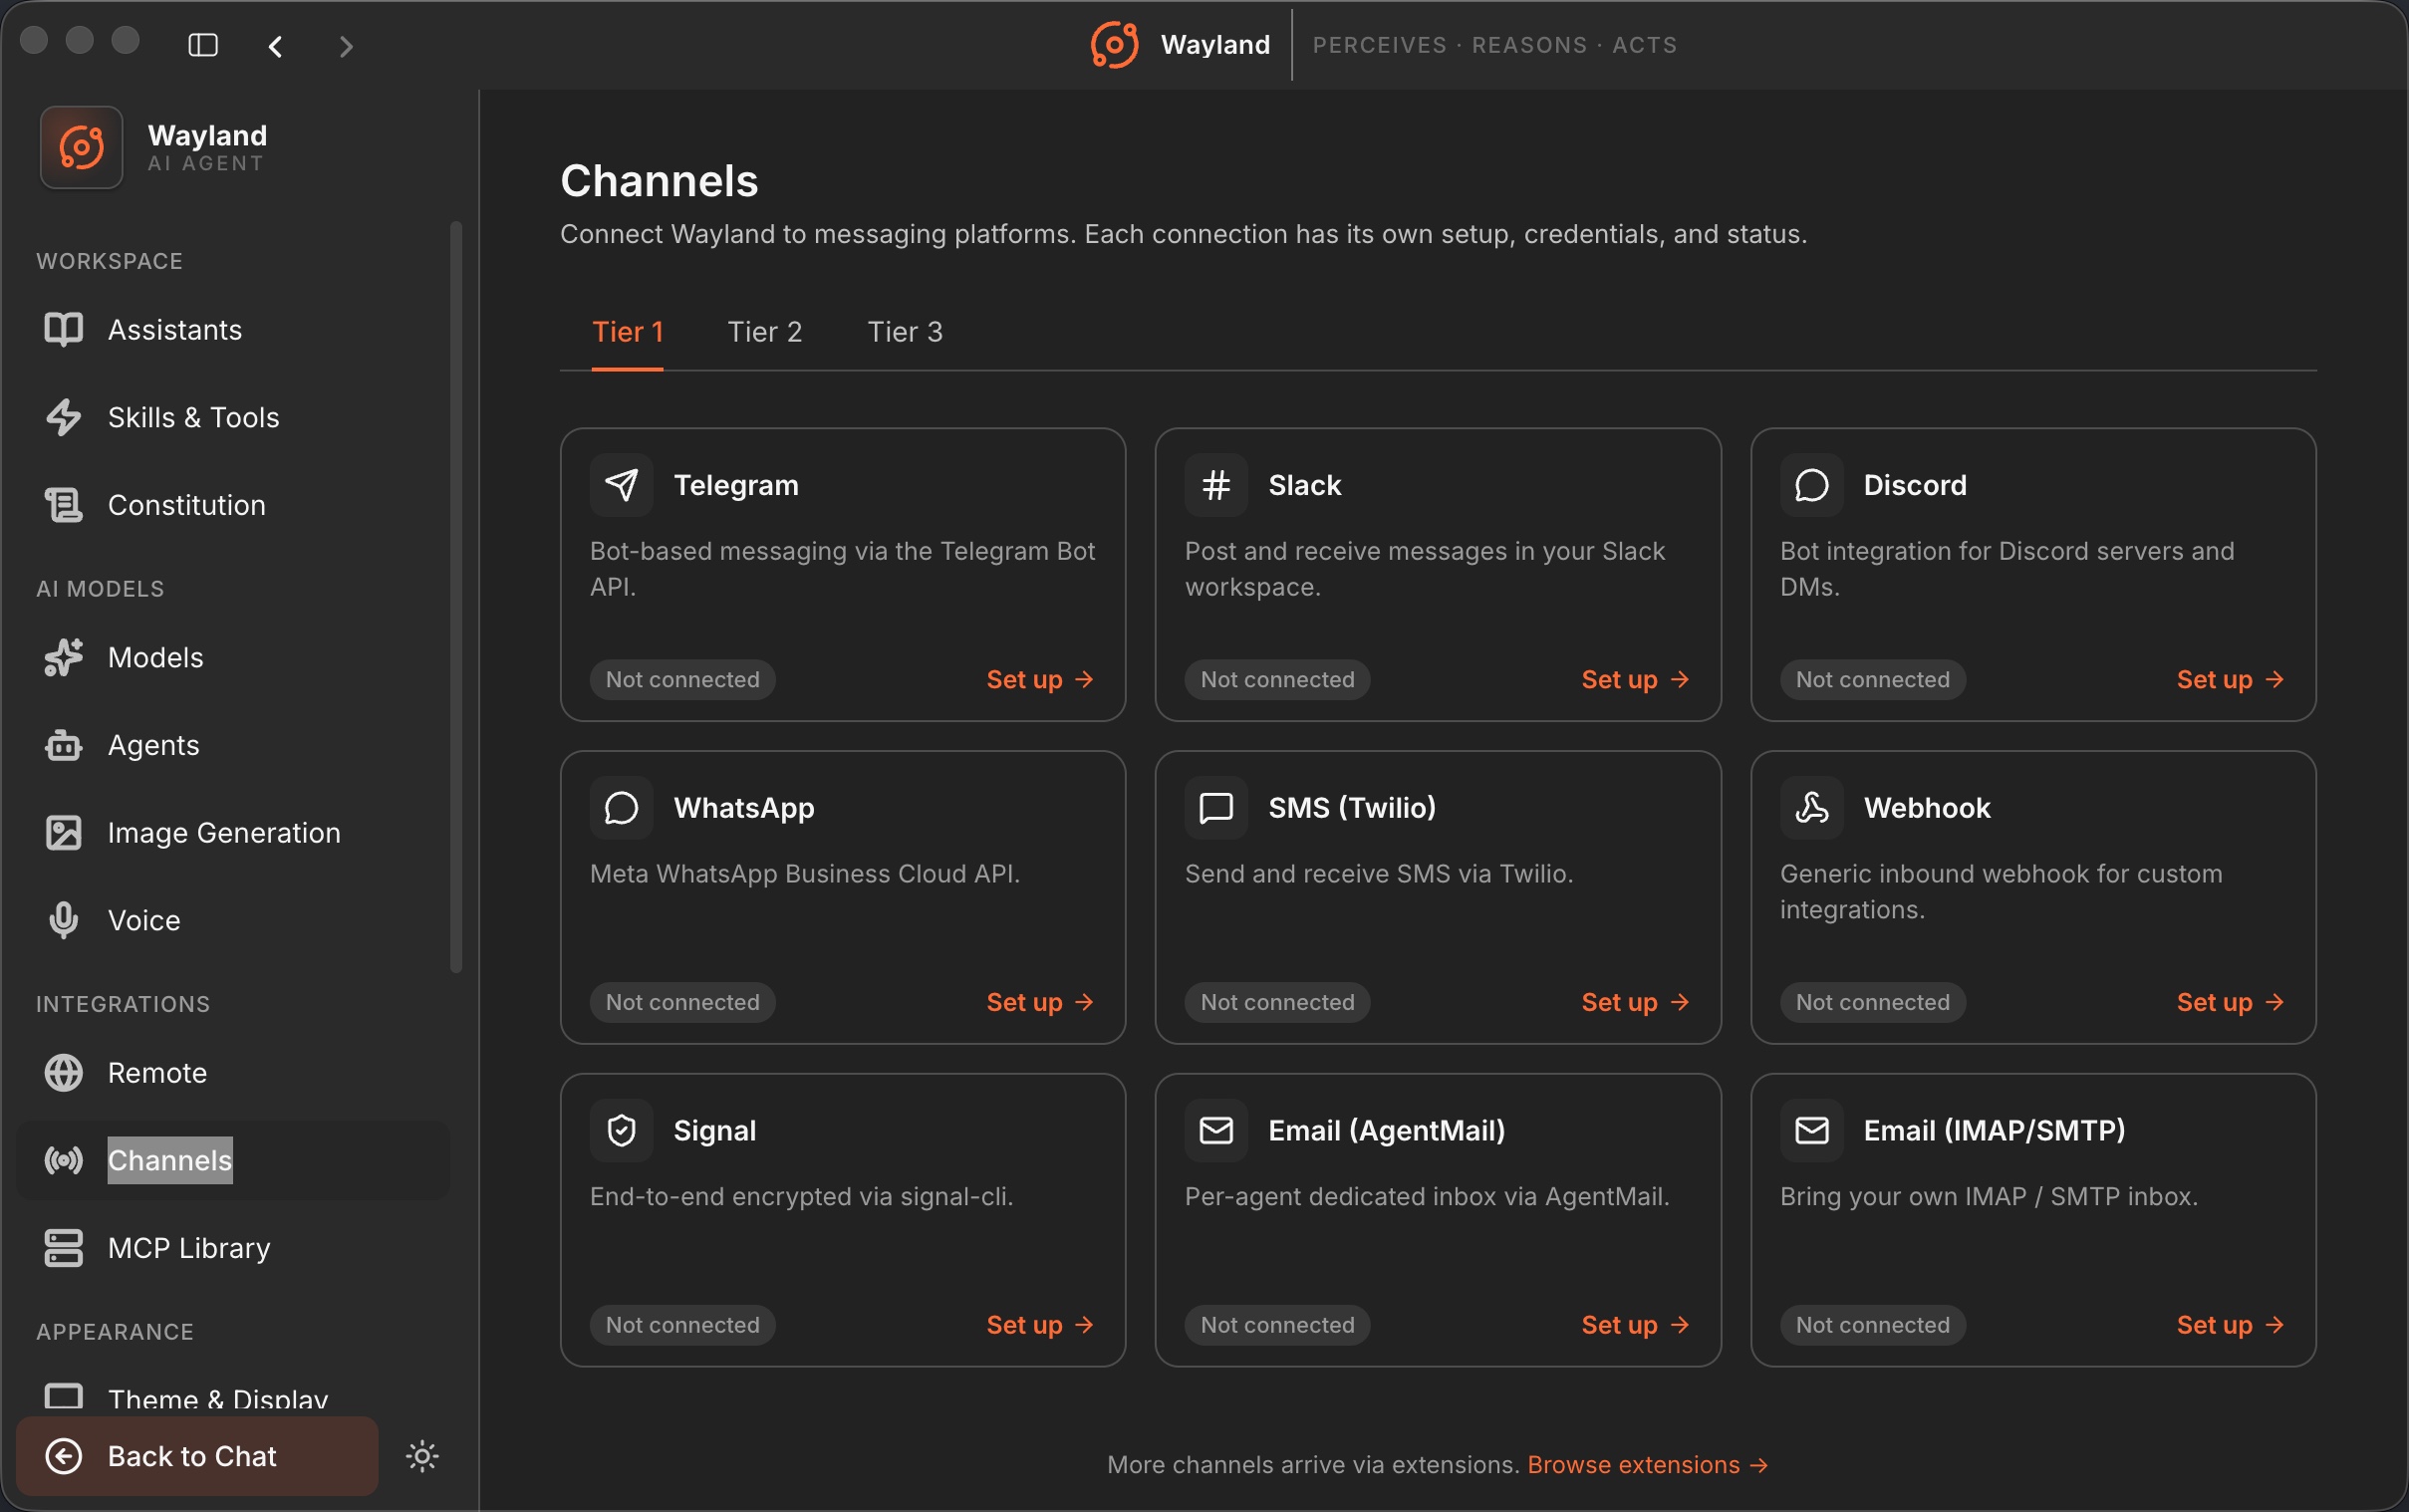Toggle light theme with sun icon
Viewport: 2409px width, 1512px height.
tap(422, 1456)
